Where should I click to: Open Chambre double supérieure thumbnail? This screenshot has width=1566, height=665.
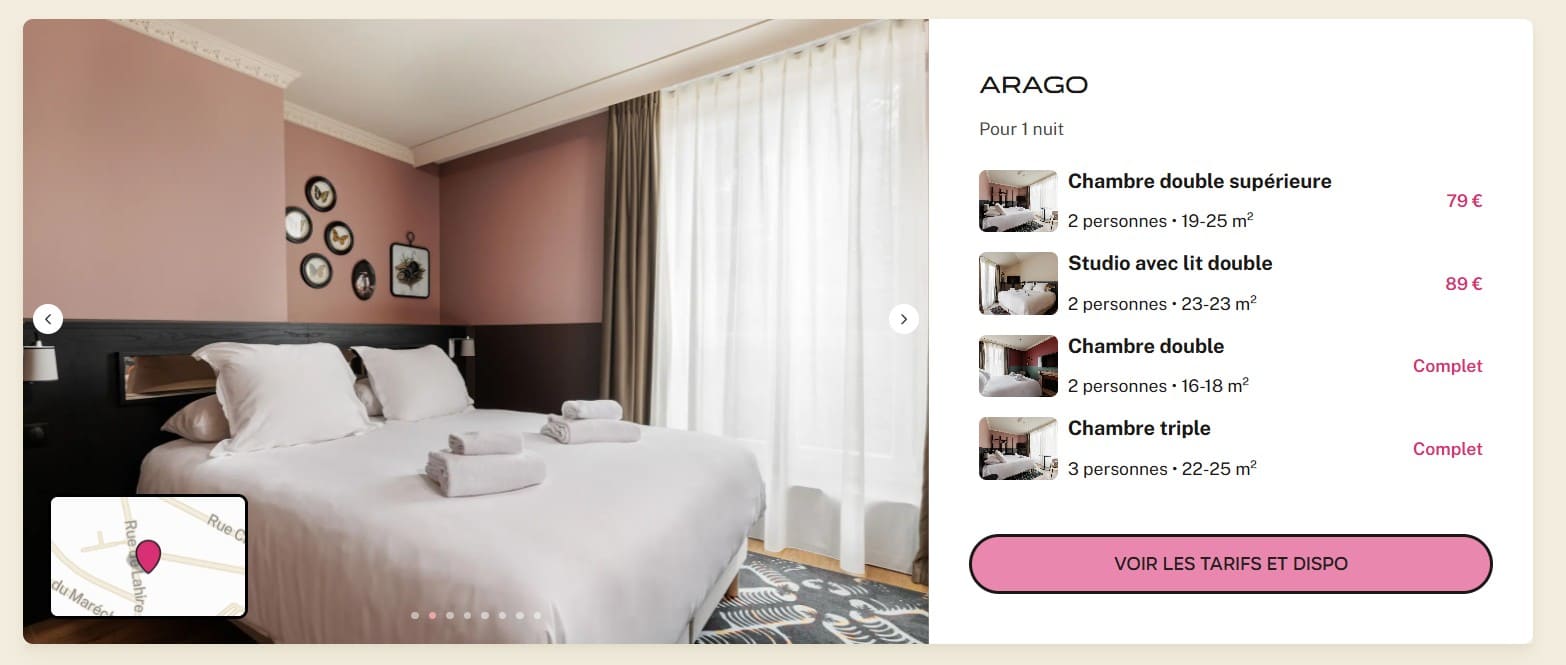(x=1018, y=201)
